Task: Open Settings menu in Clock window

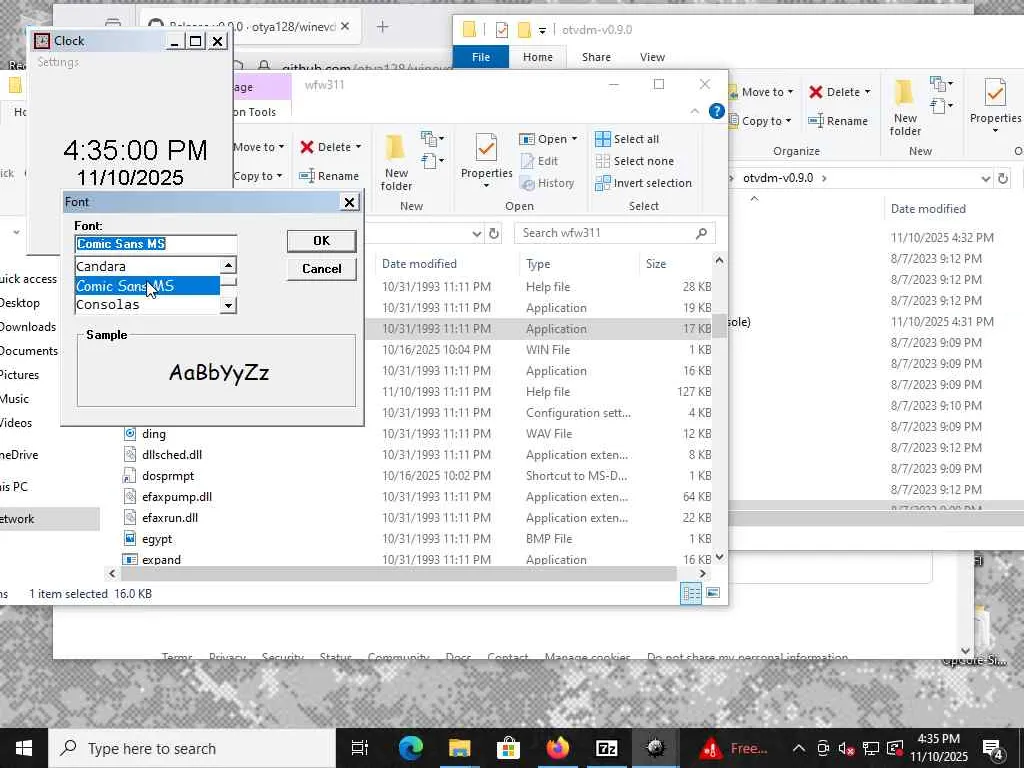Action: pyautogui.click(x=57, y=62)
